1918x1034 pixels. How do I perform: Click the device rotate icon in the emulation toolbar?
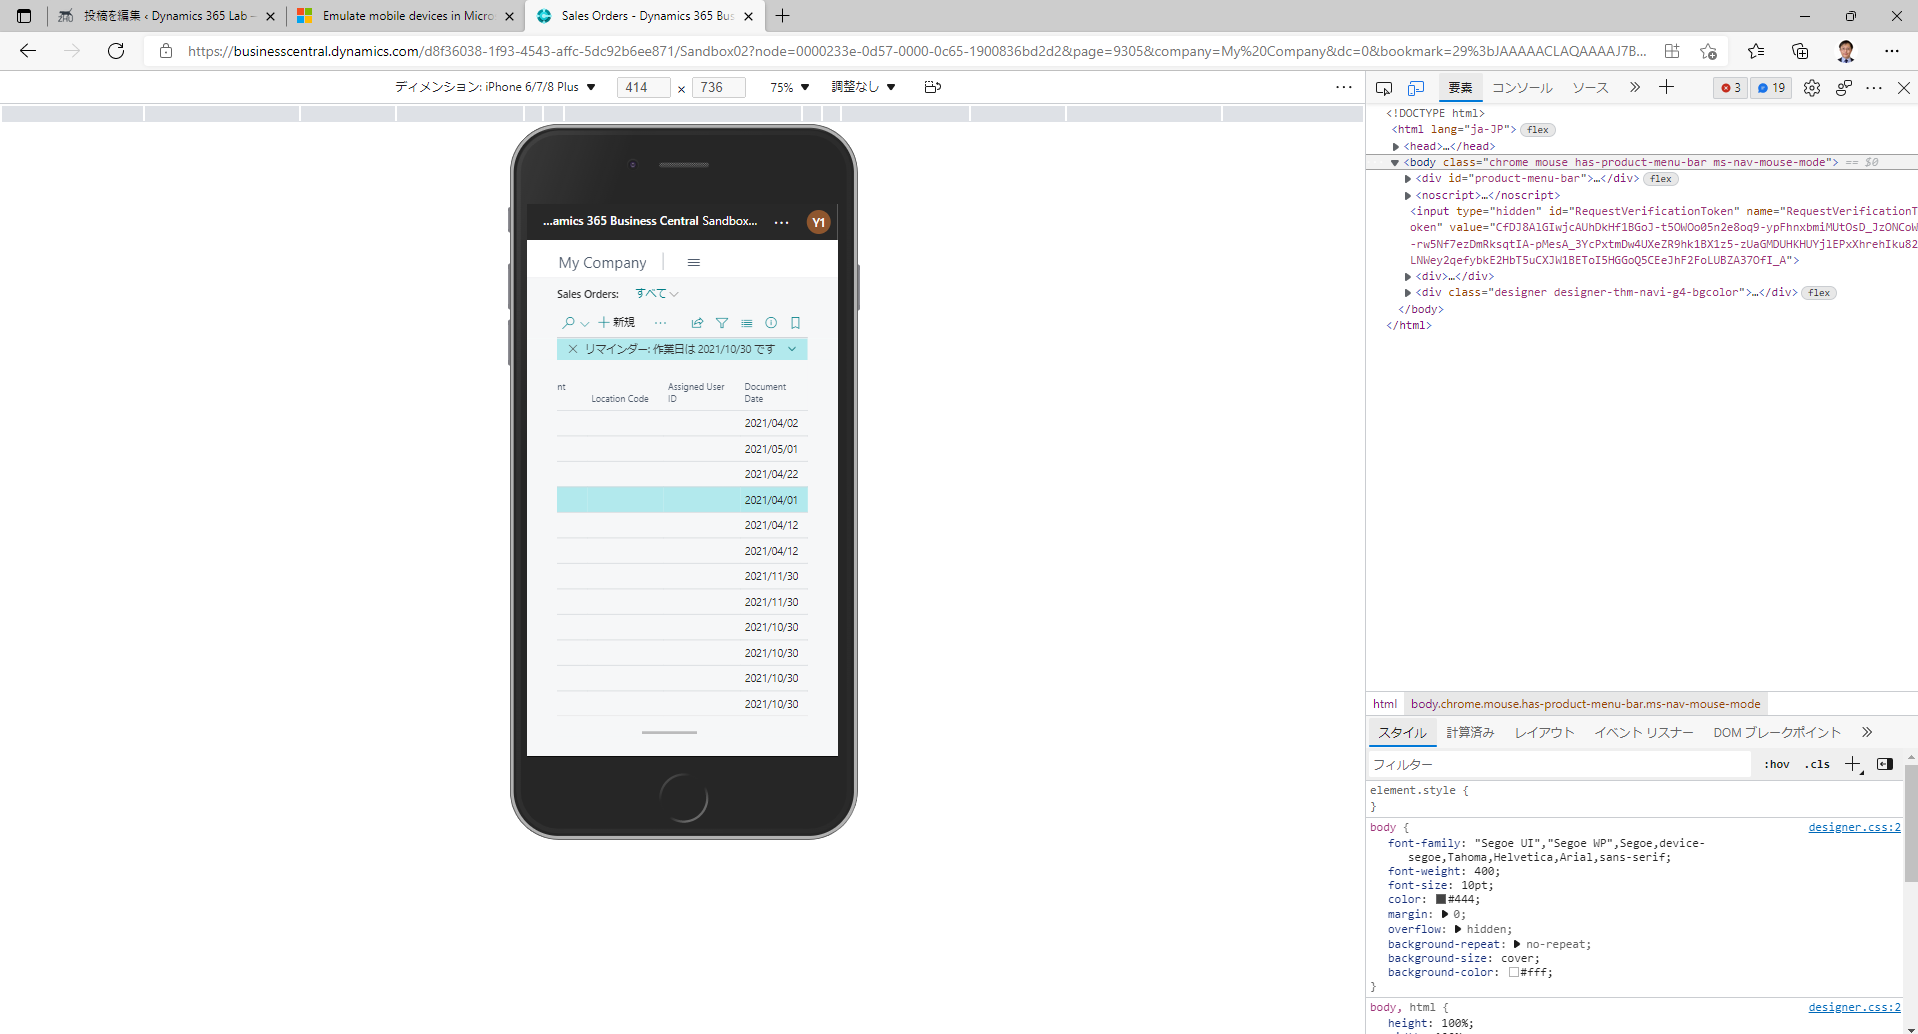pyautogui.click(x=933, y=87)
